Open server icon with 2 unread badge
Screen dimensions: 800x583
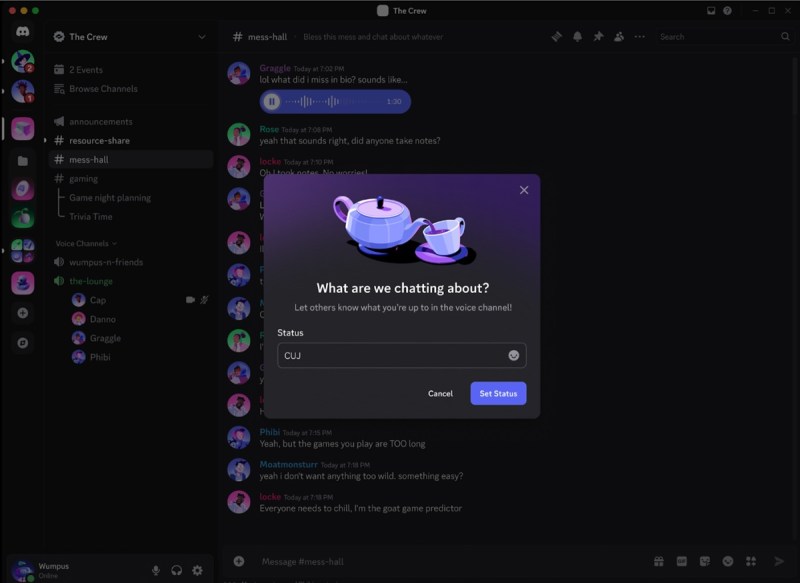23,61
